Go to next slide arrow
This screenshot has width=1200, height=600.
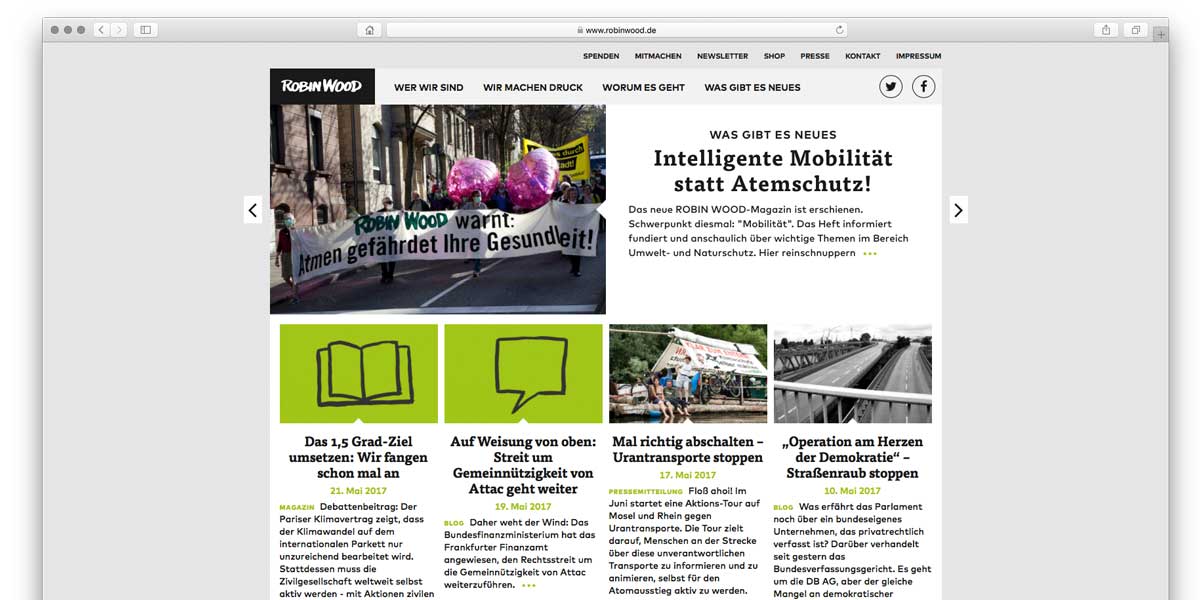coord(958,210)
